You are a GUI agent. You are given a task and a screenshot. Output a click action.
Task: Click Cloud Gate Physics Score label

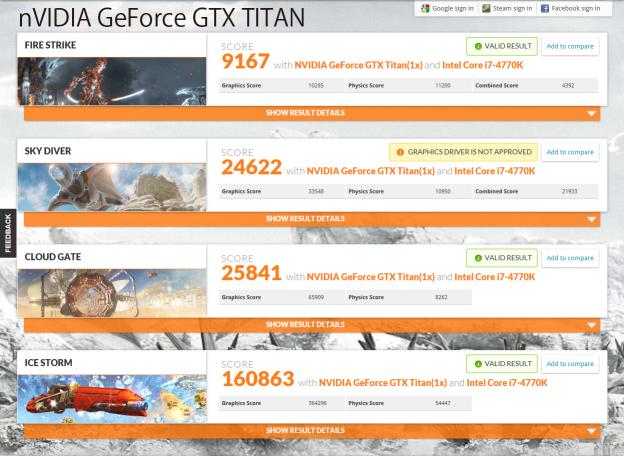366,297
